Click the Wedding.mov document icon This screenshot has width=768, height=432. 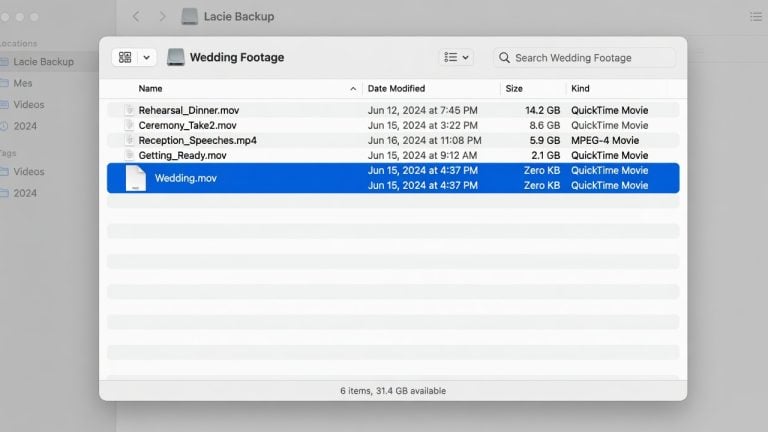coord(136,178)
